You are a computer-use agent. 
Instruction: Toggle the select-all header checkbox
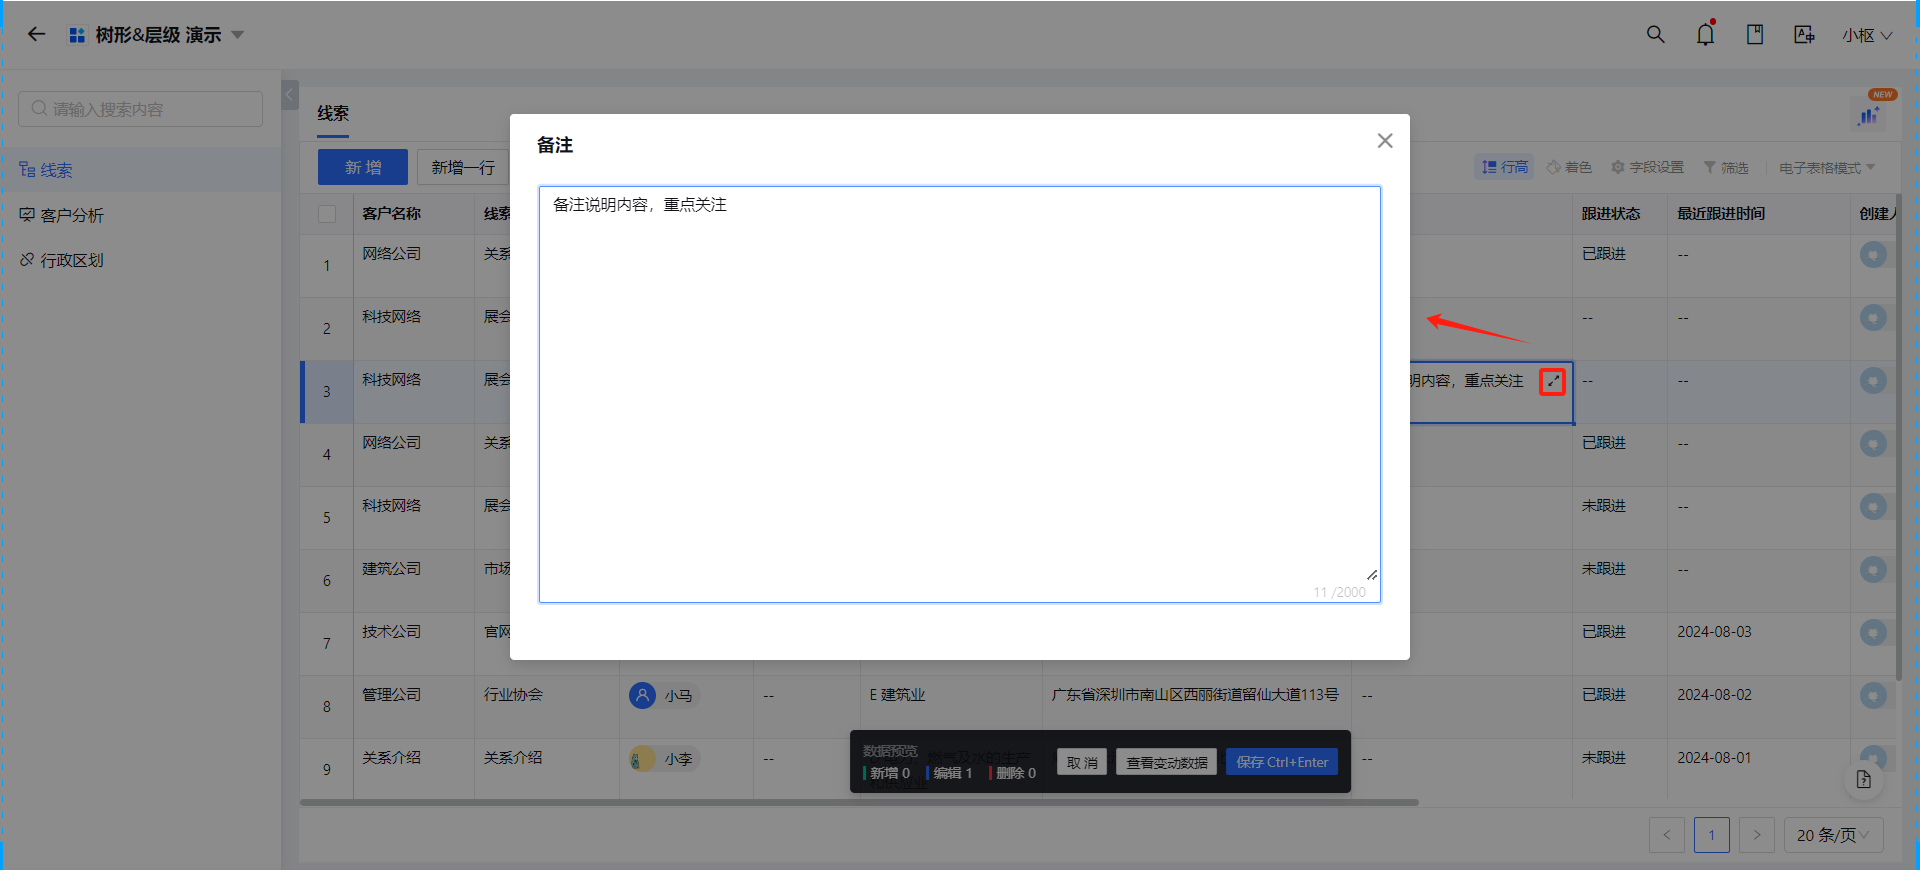coord(327,213)
